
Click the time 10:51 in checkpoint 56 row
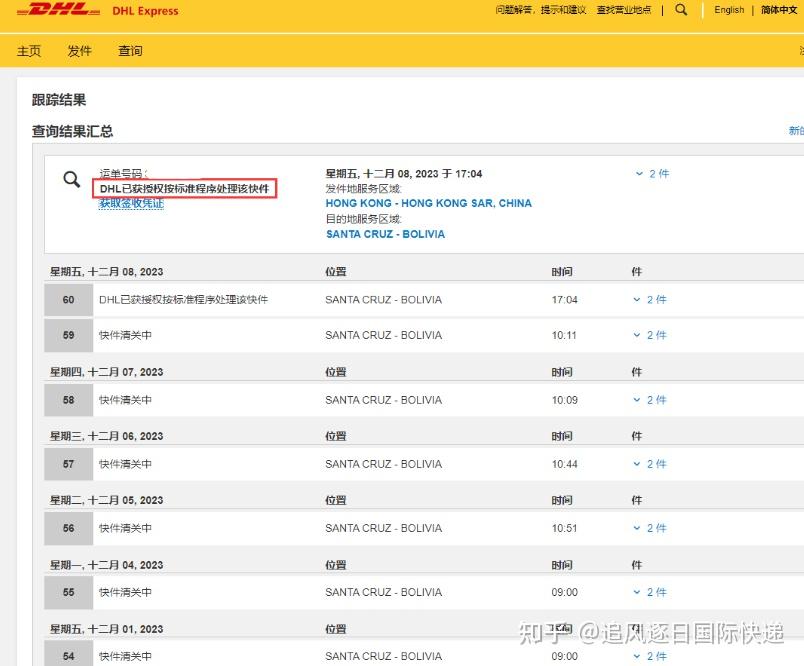pos(564,528)
